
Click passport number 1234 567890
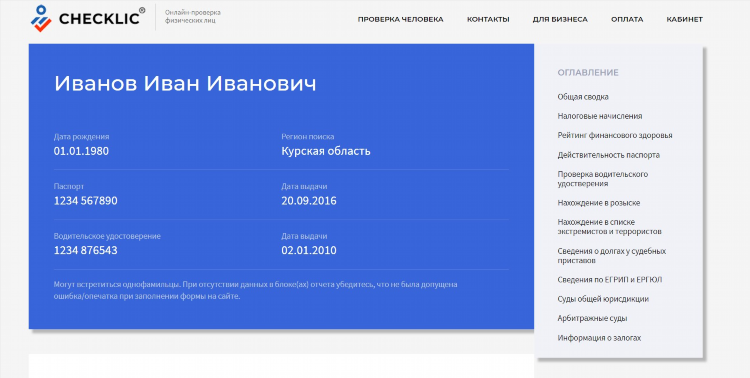(x=86, y=201)
